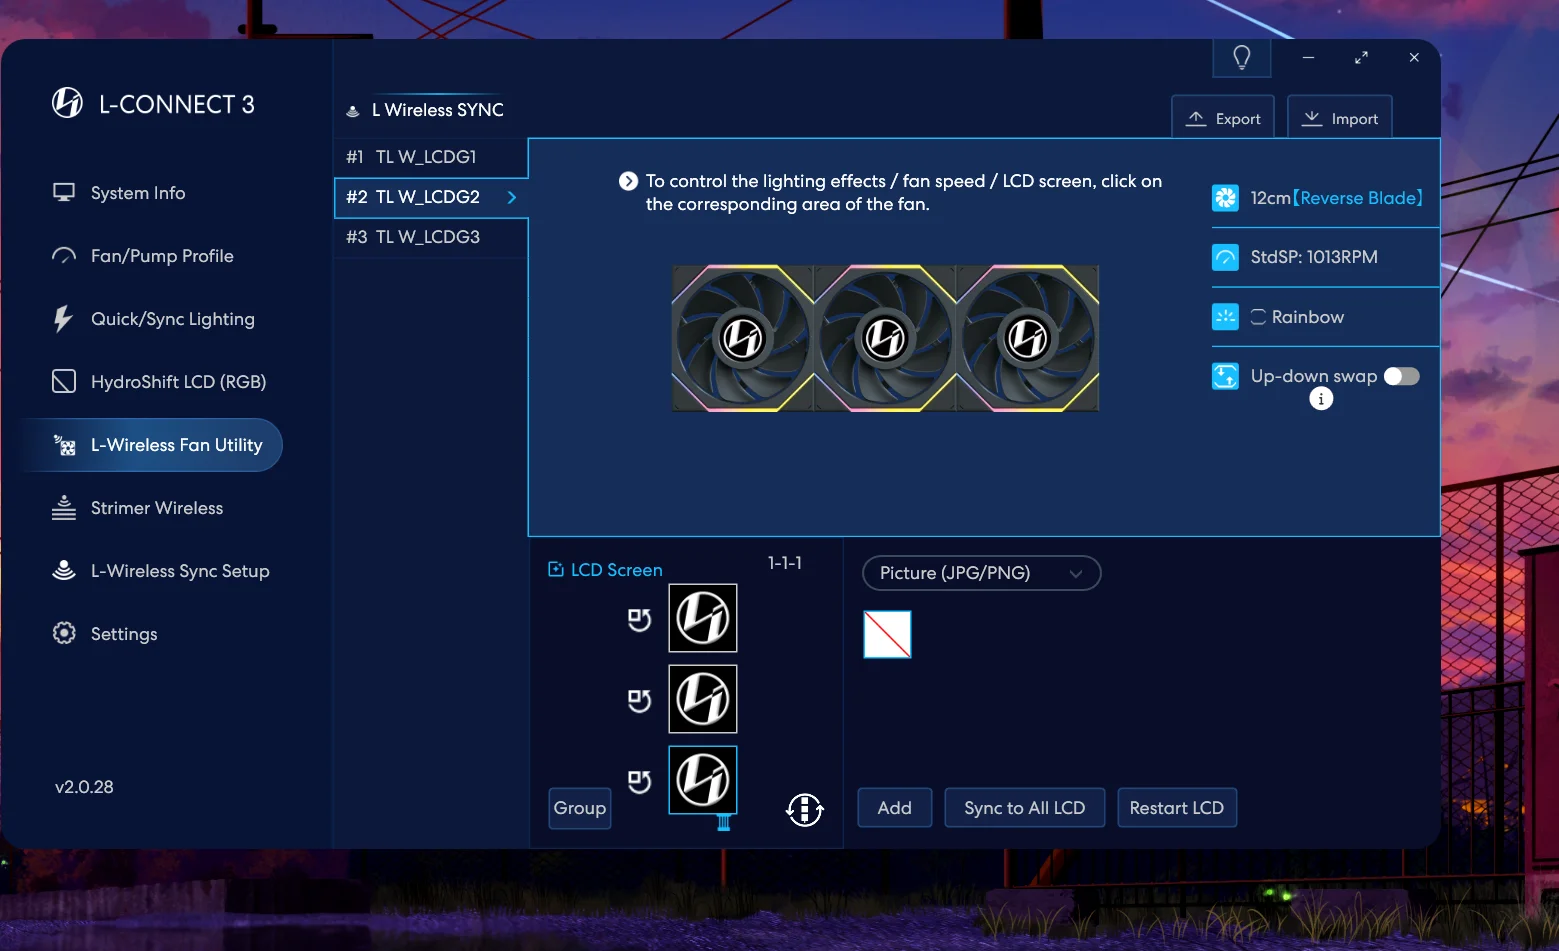Click the 12cm Reverse Blade fan icon
The image size is (1559, 951).
point(1225,198)
